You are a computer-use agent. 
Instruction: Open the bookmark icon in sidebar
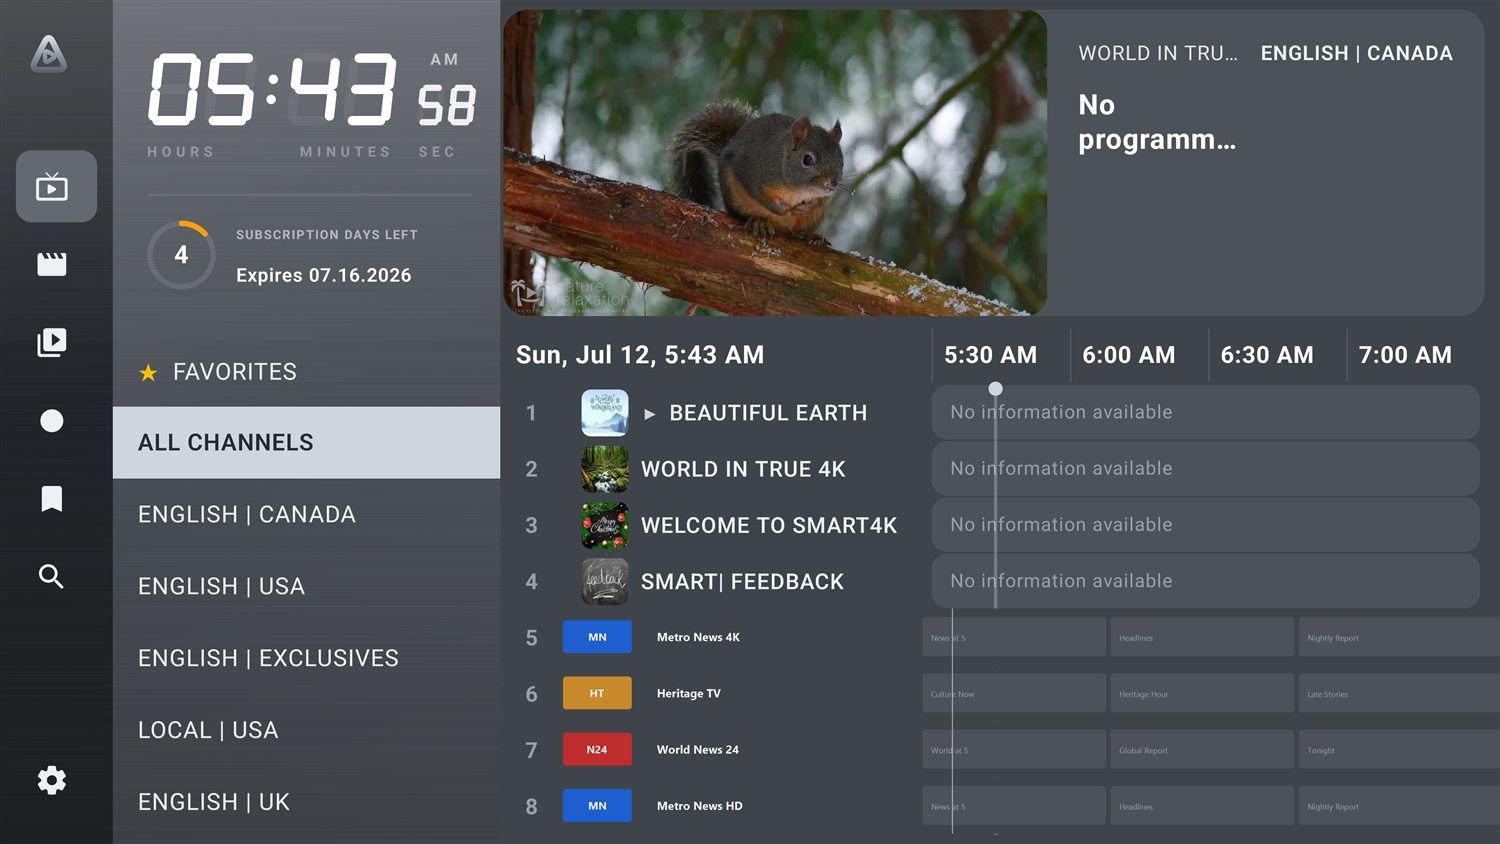click(x=52, y=499)
